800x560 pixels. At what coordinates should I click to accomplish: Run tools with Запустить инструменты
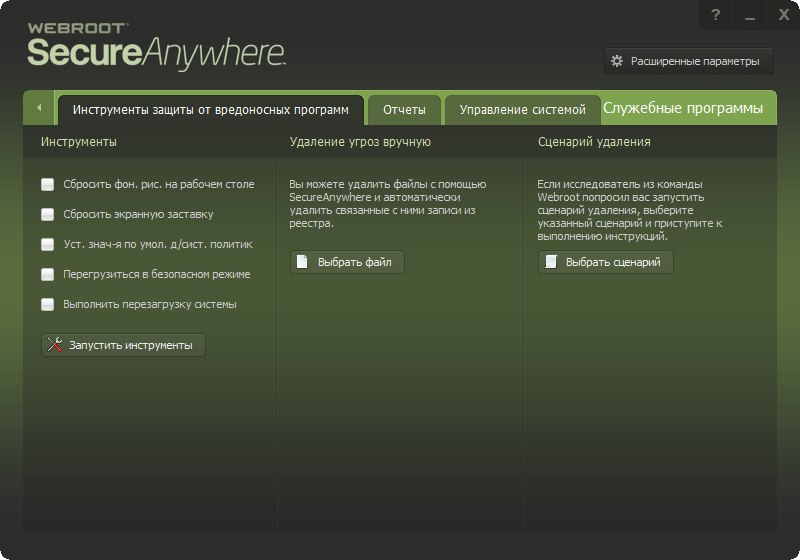click(x=123, y=345)
